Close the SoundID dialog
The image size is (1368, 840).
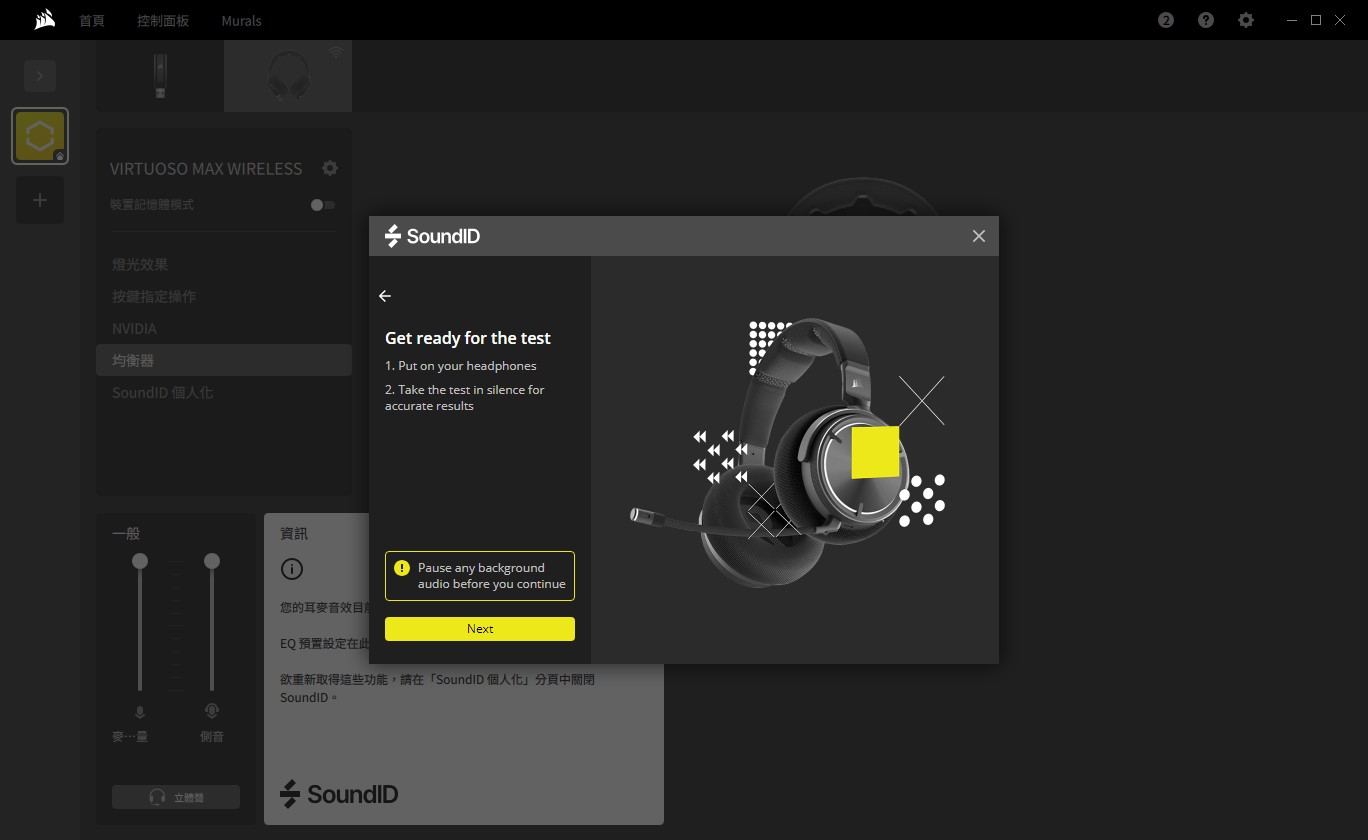979,236
